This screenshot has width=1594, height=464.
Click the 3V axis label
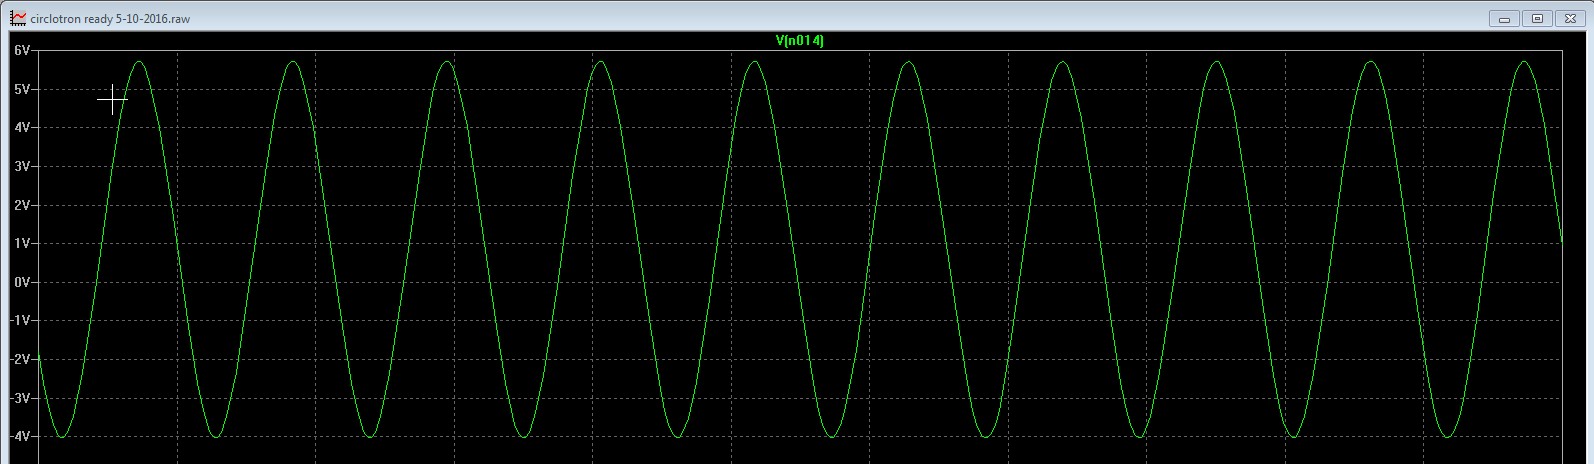(22, 166)
